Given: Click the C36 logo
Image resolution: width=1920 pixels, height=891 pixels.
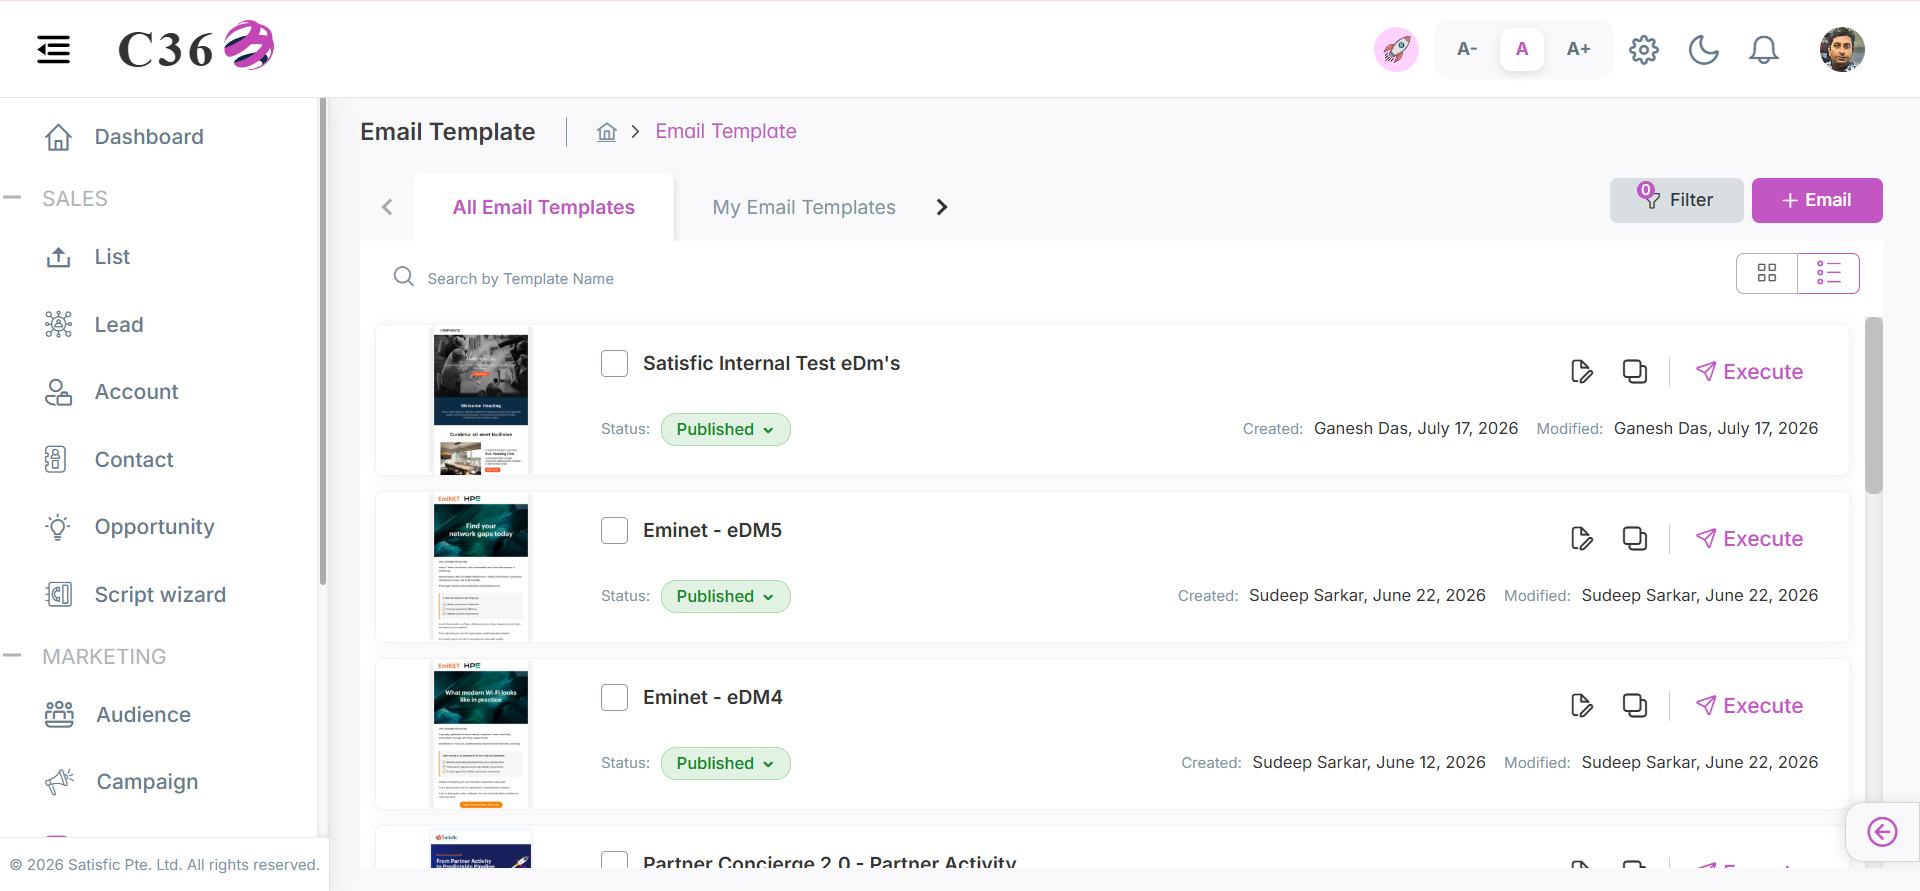Looking at the screenshot, I should click(196, 47).
